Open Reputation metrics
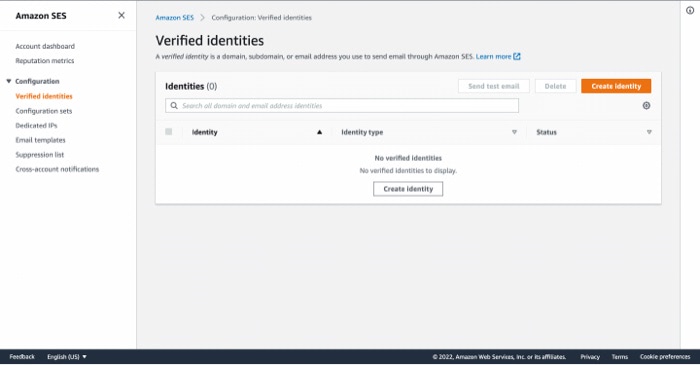Image resolution: width=700 pixels, height=365 pixels. 45,61
